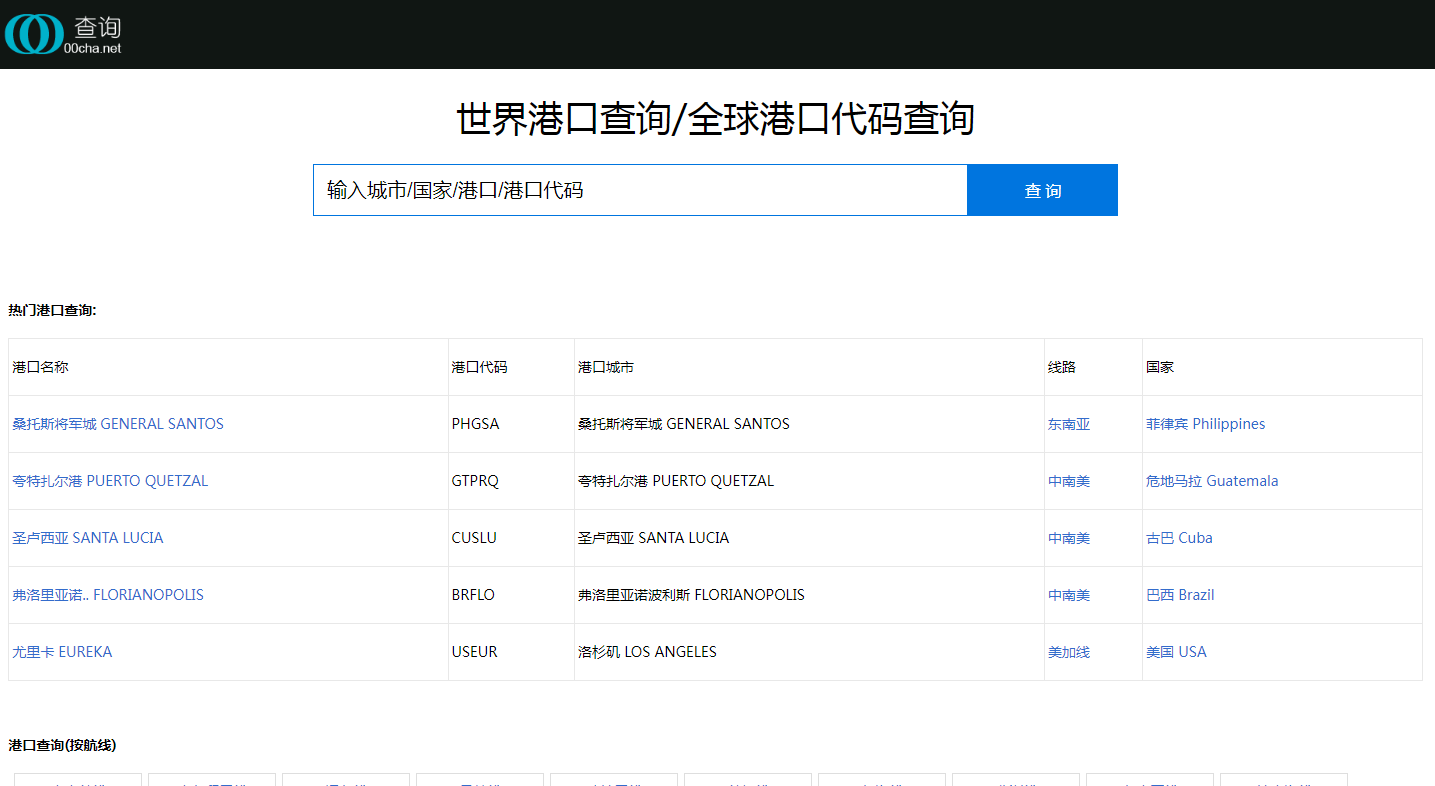Open the EUREKA port link
Image resolution: width=1435 pixels, height=786 pixels.
pyautogui.click(x=62, y=651)
